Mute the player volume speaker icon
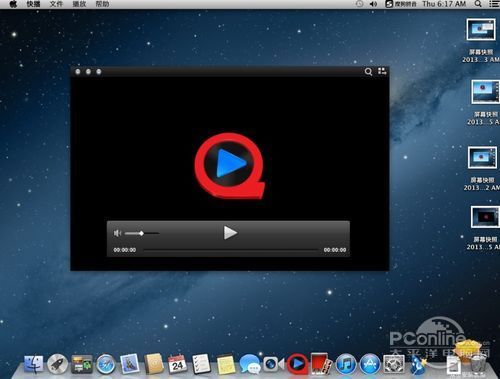The width and height of the screenshot is (500, 379). (117, 233)
